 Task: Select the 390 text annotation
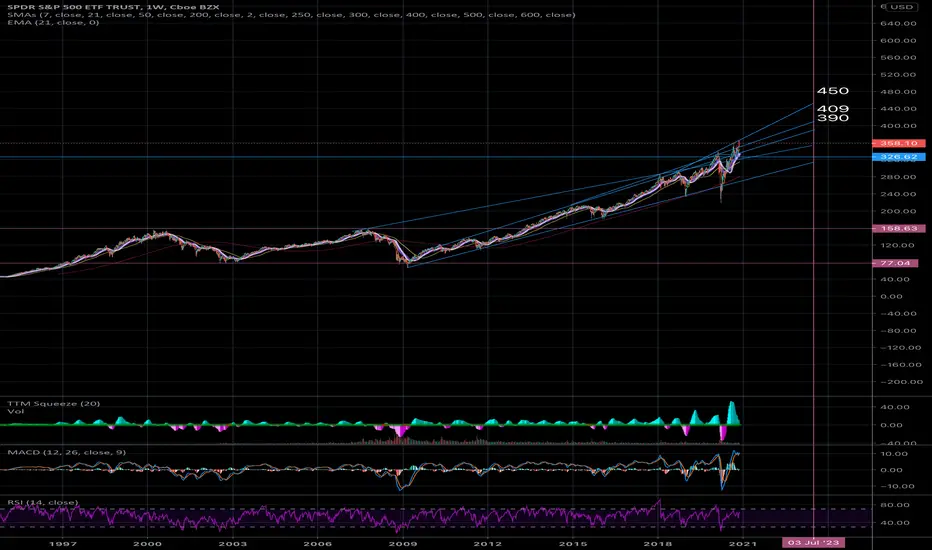833,118
